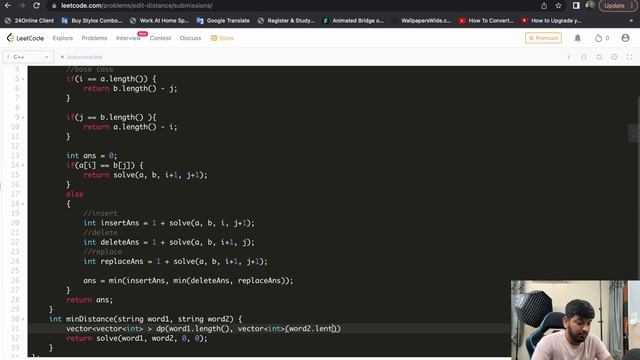
Task: Open the Animated Bridge bookmark
Action: 353,20
